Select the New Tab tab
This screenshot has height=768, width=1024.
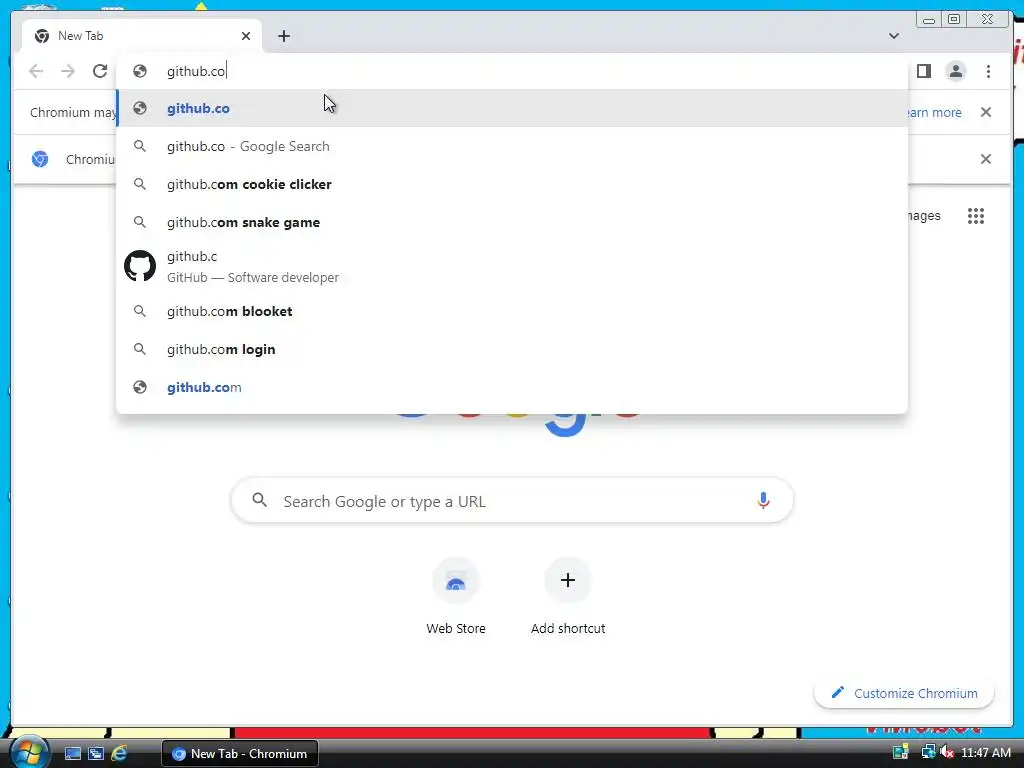[x=142, y=36]
